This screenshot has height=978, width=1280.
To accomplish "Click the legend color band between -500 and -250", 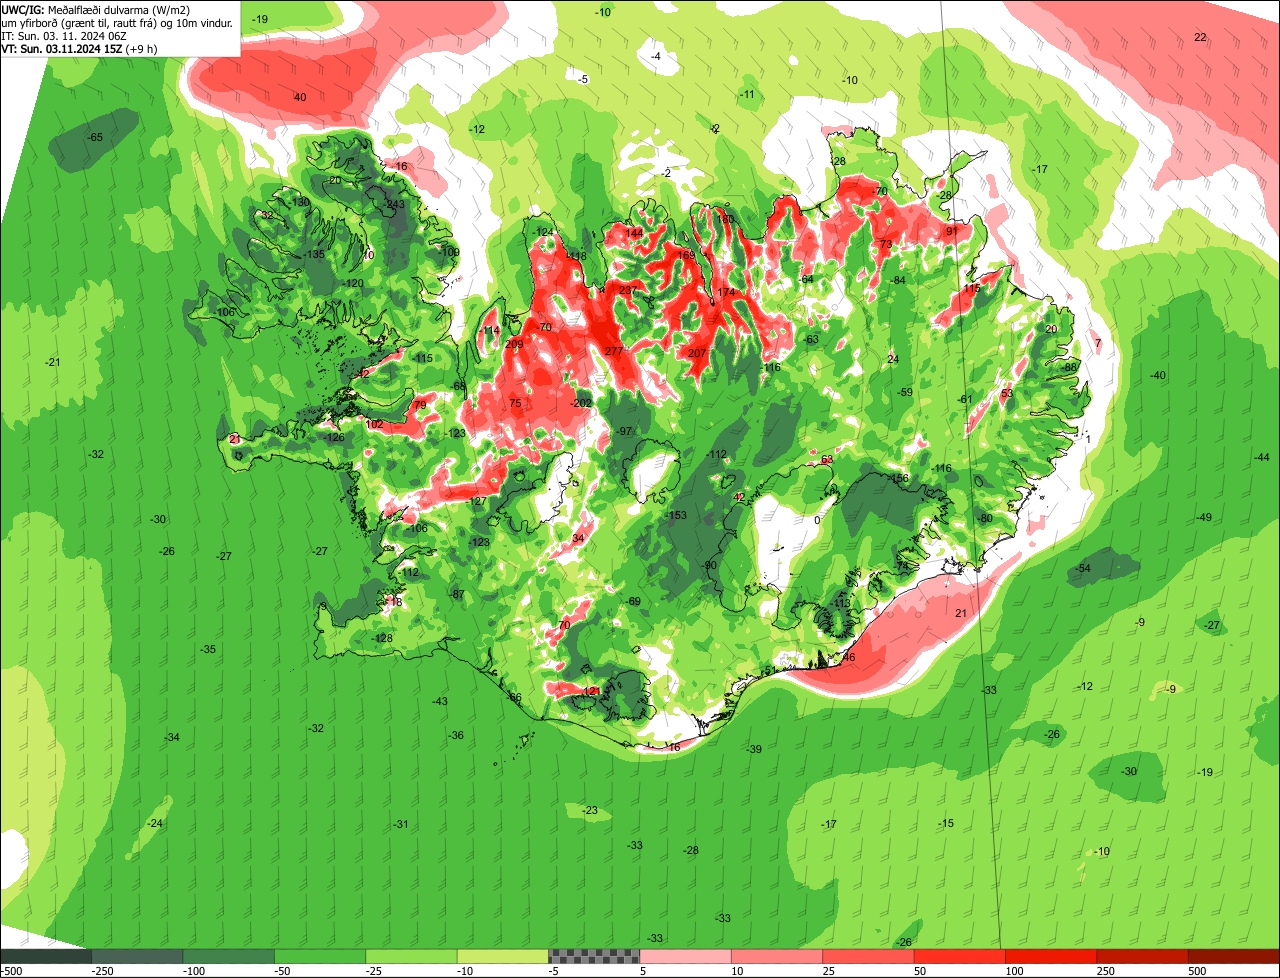I will tap(46, 956).
